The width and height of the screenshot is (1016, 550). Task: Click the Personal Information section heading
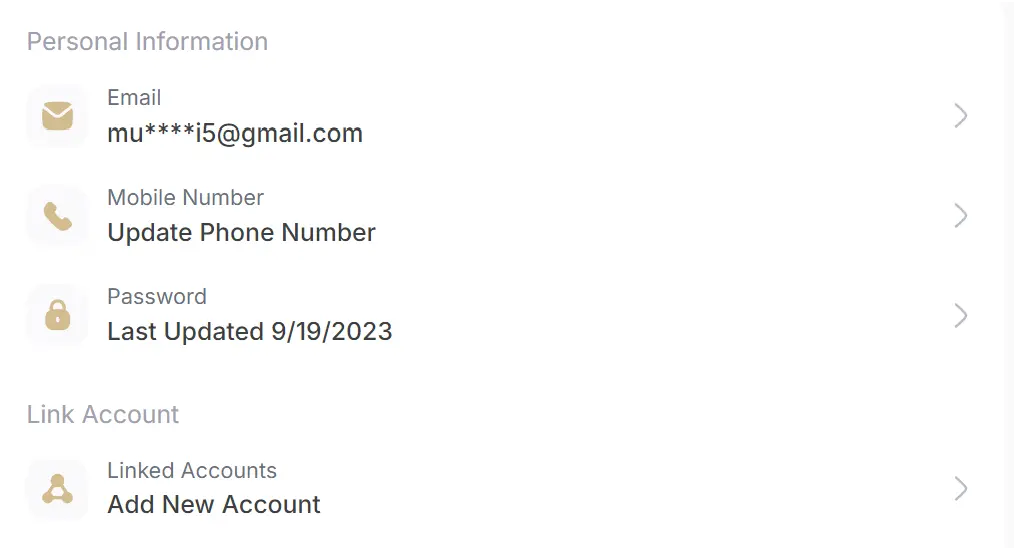(147, 42)
